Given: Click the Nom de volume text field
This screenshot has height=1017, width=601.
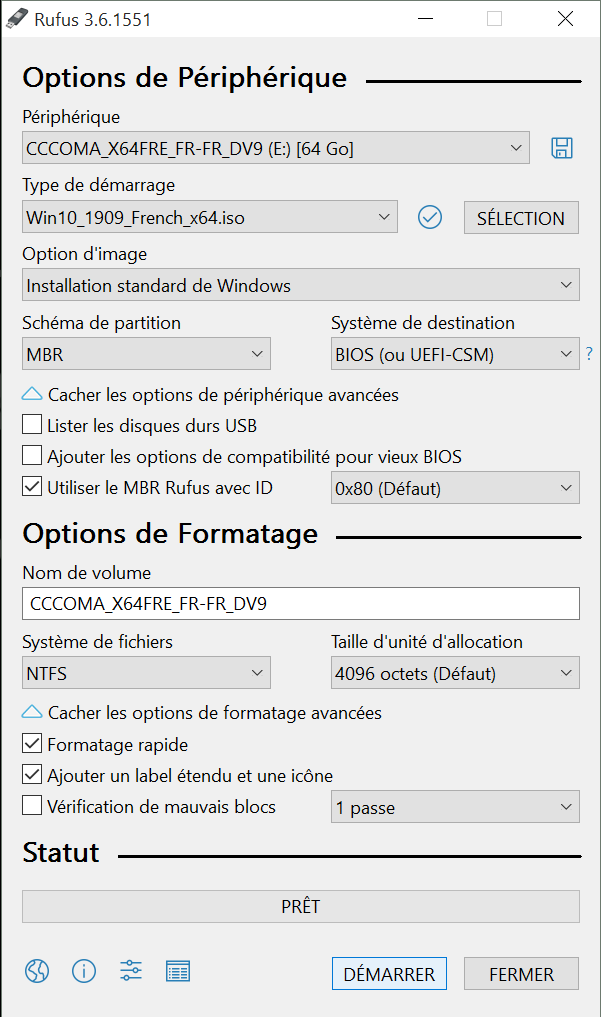Looking at the screenshot, I should (x=300, y=604).
